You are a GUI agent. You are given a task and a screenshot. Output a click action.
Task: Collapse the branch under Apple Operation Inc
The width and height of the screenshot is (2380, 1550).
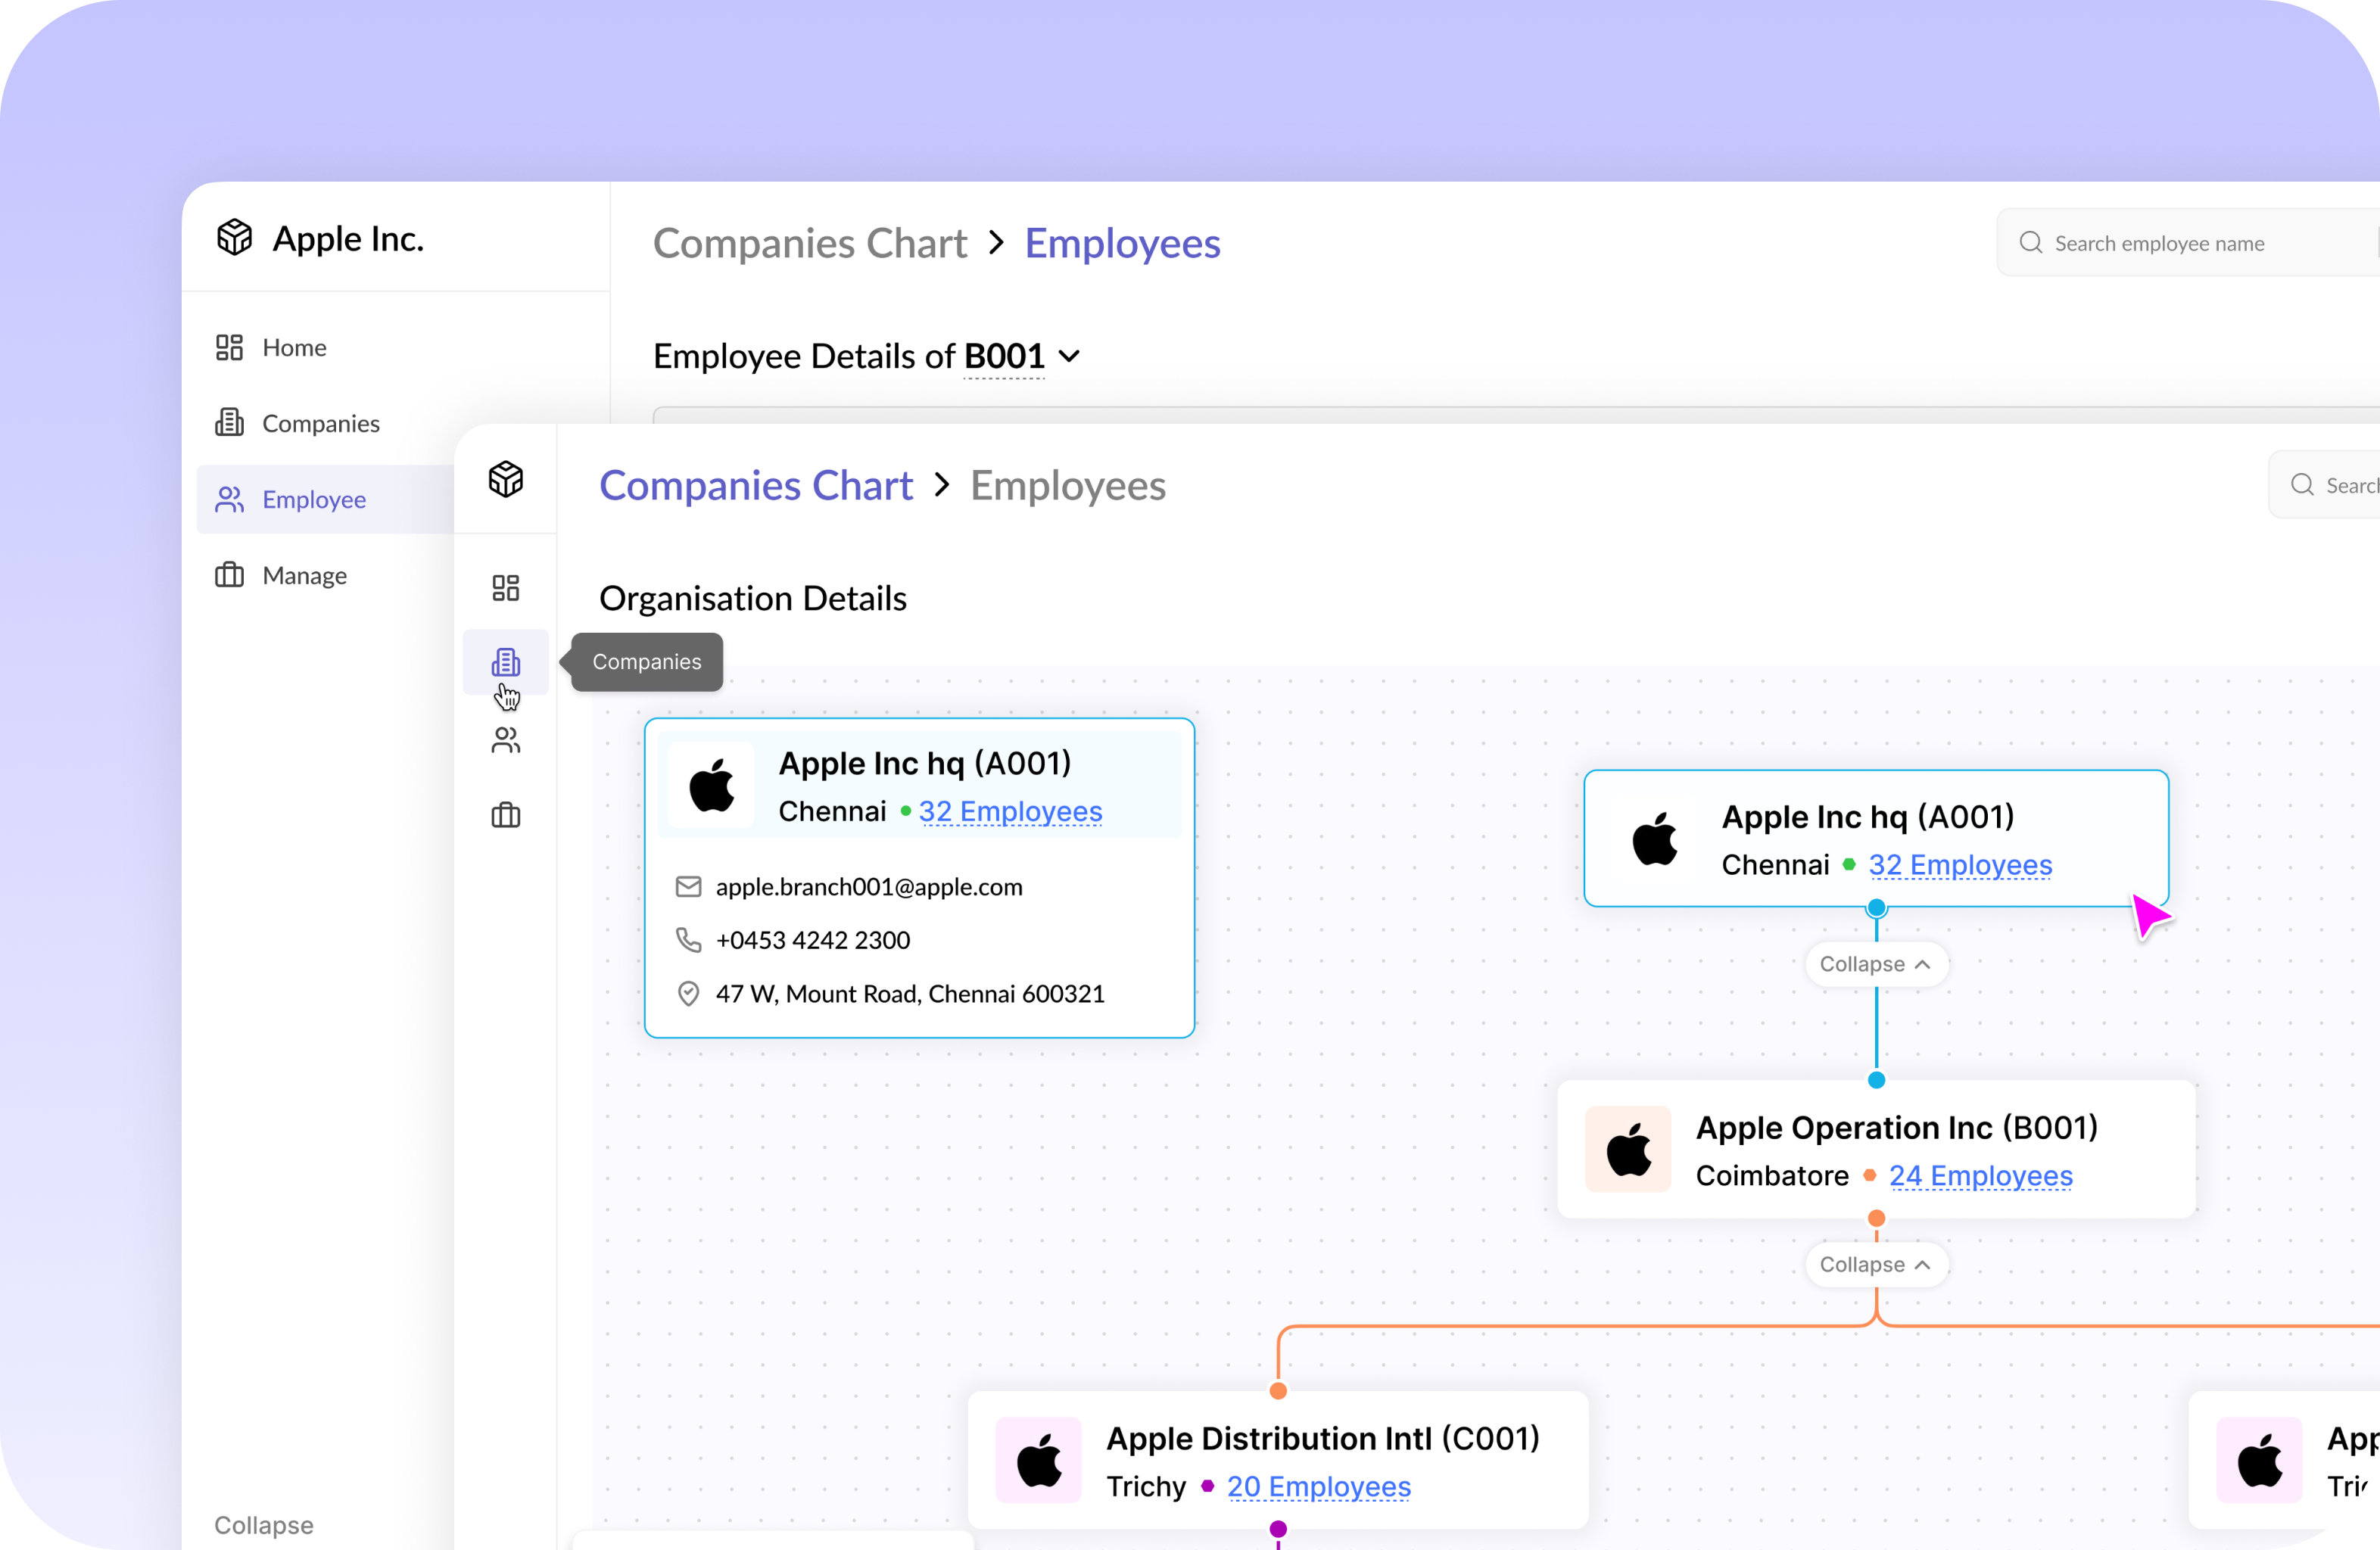[1876, 1265]
